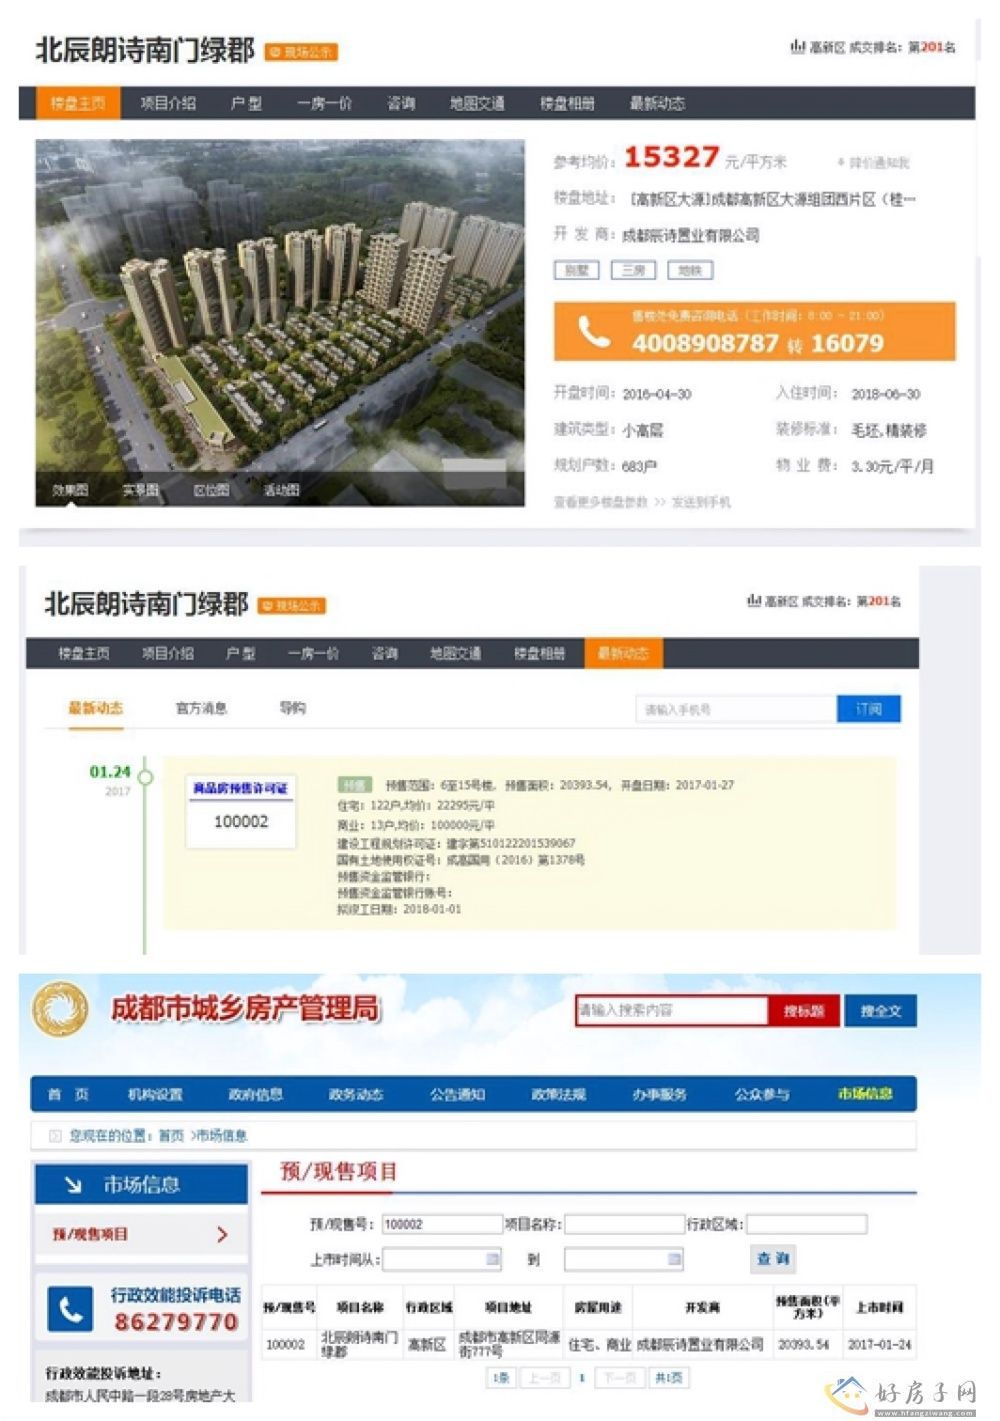Switch to the 官方消息 tab
The image size is (1000, 1421).
[x=201, y=708]
